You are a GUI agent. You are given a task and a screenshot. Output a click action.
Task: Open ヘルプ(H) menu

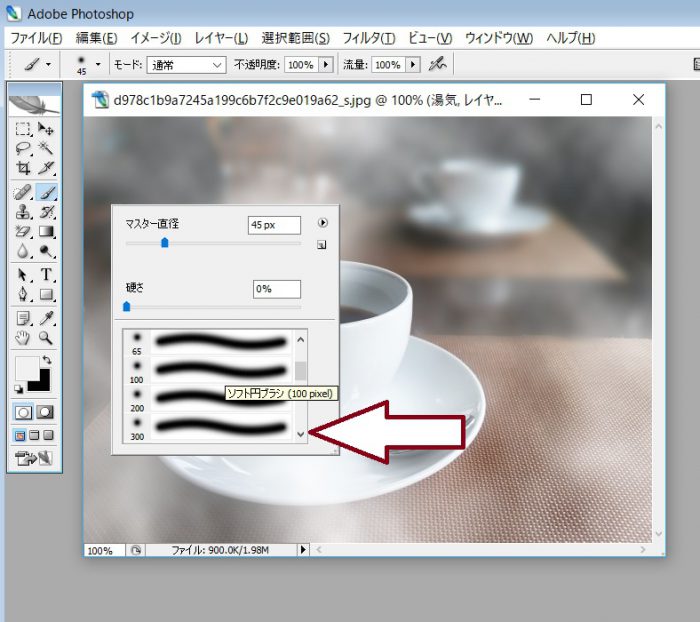(x=571, y=38)
